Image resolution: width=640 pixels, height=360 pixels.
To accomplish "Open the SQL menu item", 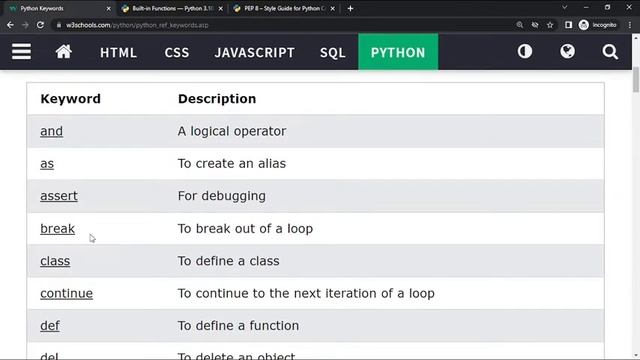I will tap(333, 52).
